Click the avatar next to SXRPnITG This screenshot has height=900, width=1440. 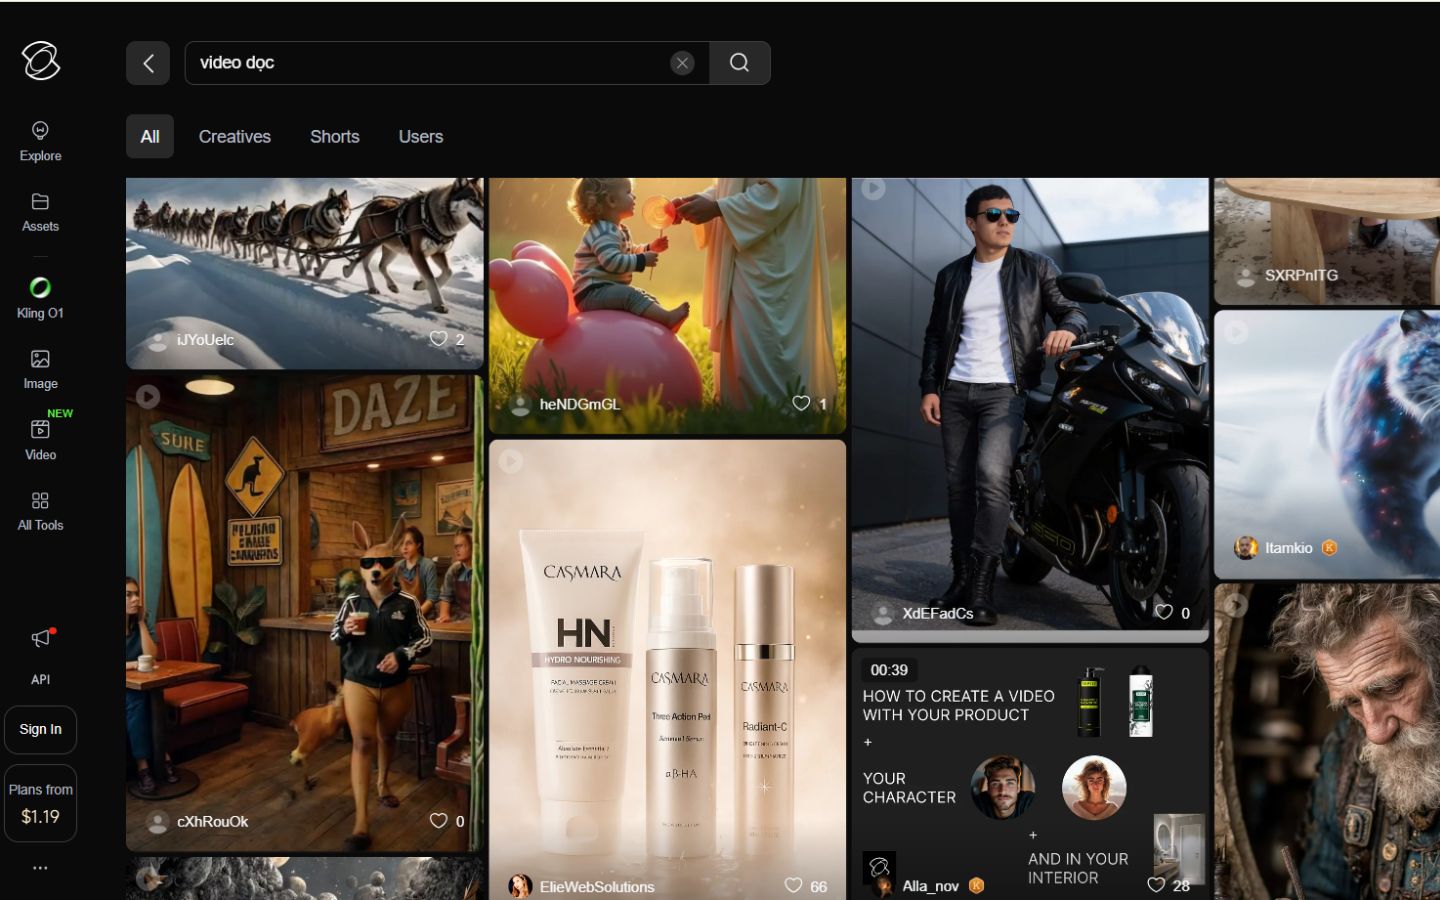pos(1245,276)
